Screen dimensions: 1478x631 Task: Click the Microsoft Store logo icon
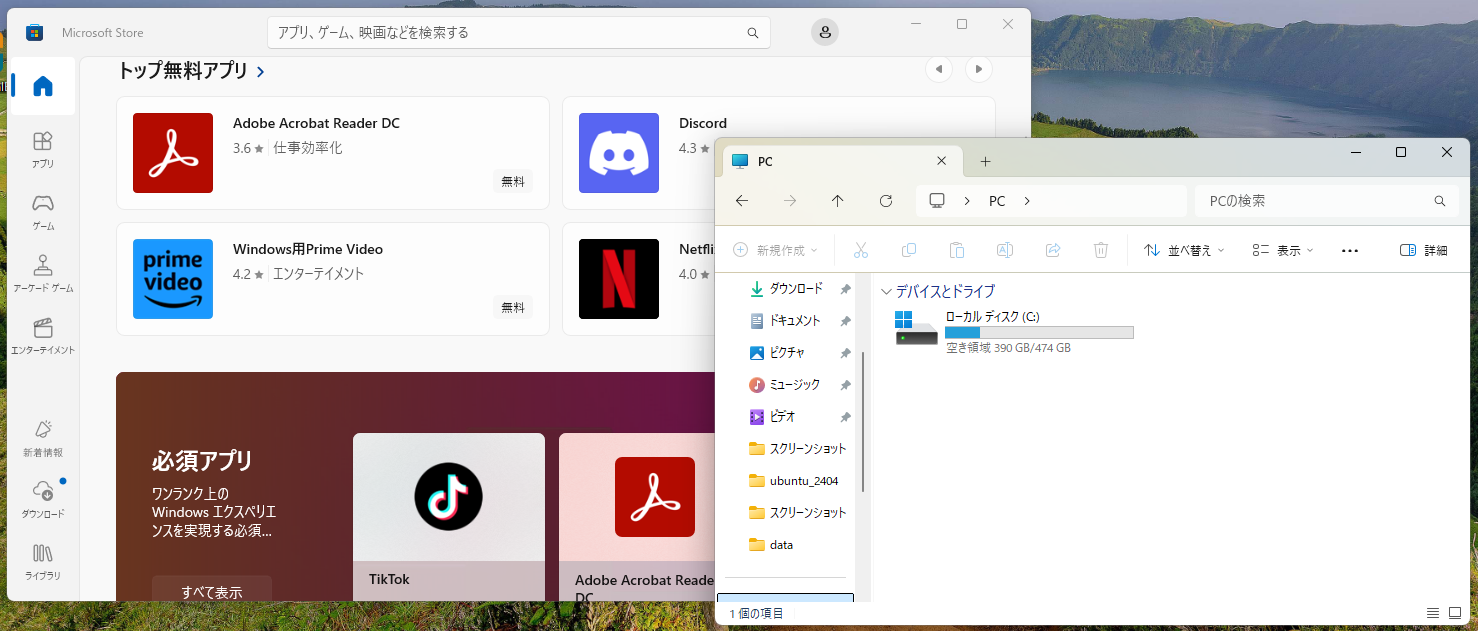pos(35,33)
